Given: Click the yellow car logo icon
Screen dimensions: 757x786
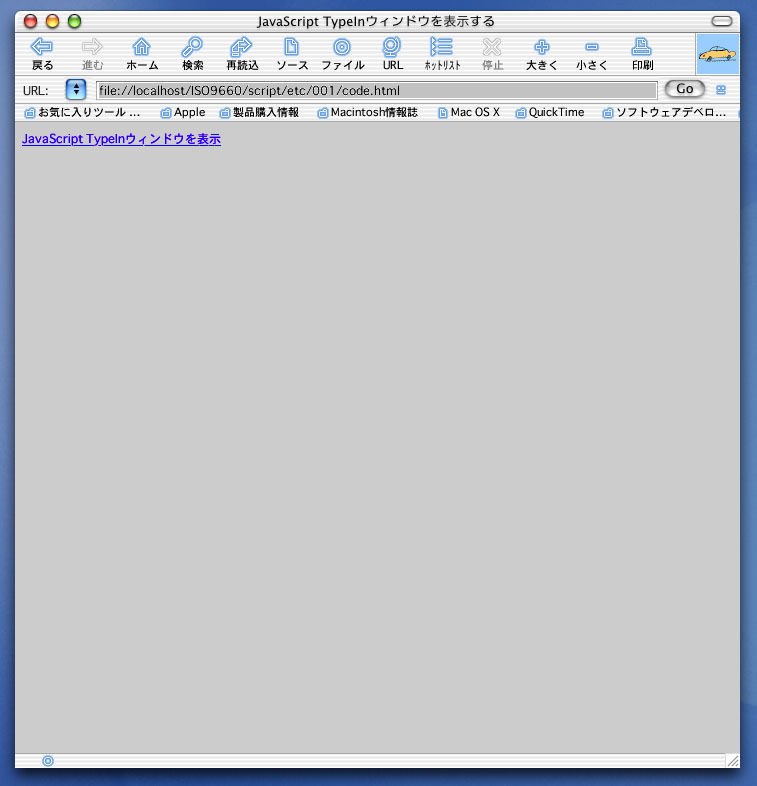Looking at the screenshot, I should [717, 54].
